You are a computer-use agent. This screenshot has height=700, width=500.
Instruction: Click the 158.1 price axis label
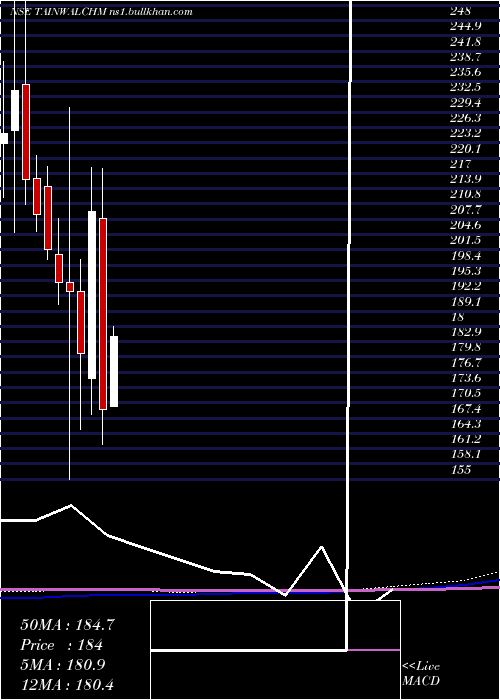465,454
